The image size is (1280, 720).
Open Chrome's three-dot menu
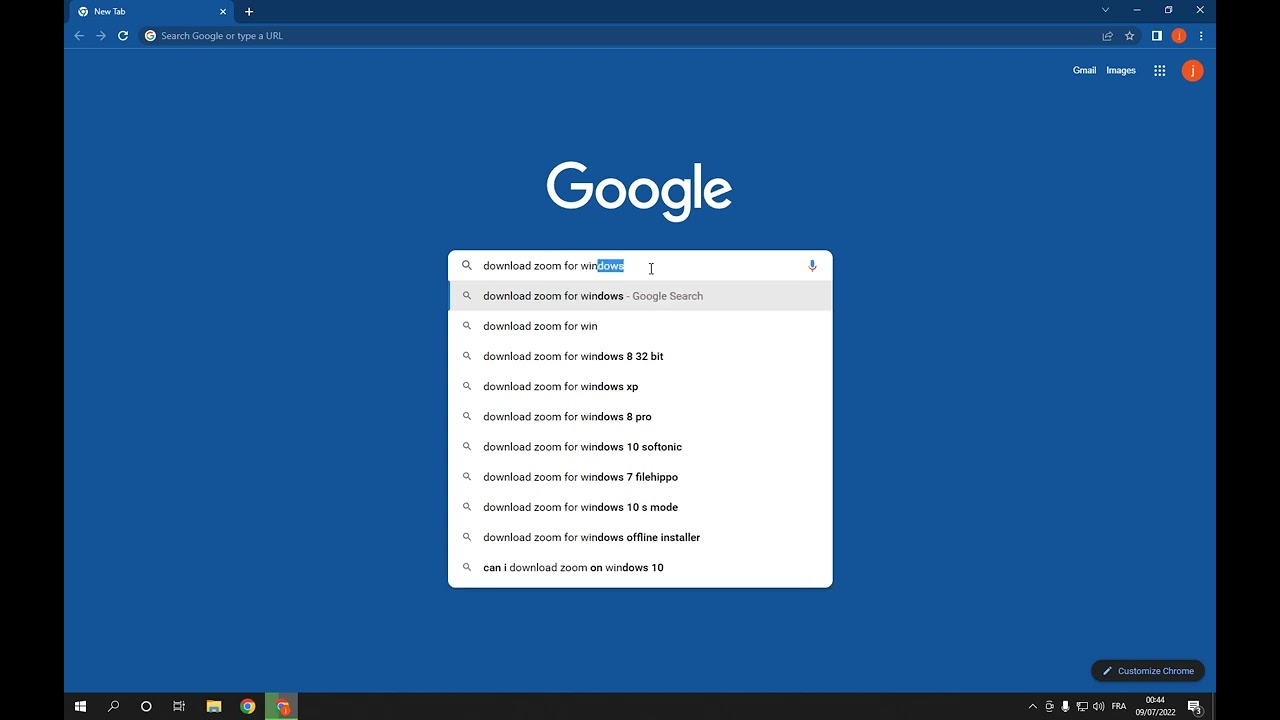tap(1201, 36)
